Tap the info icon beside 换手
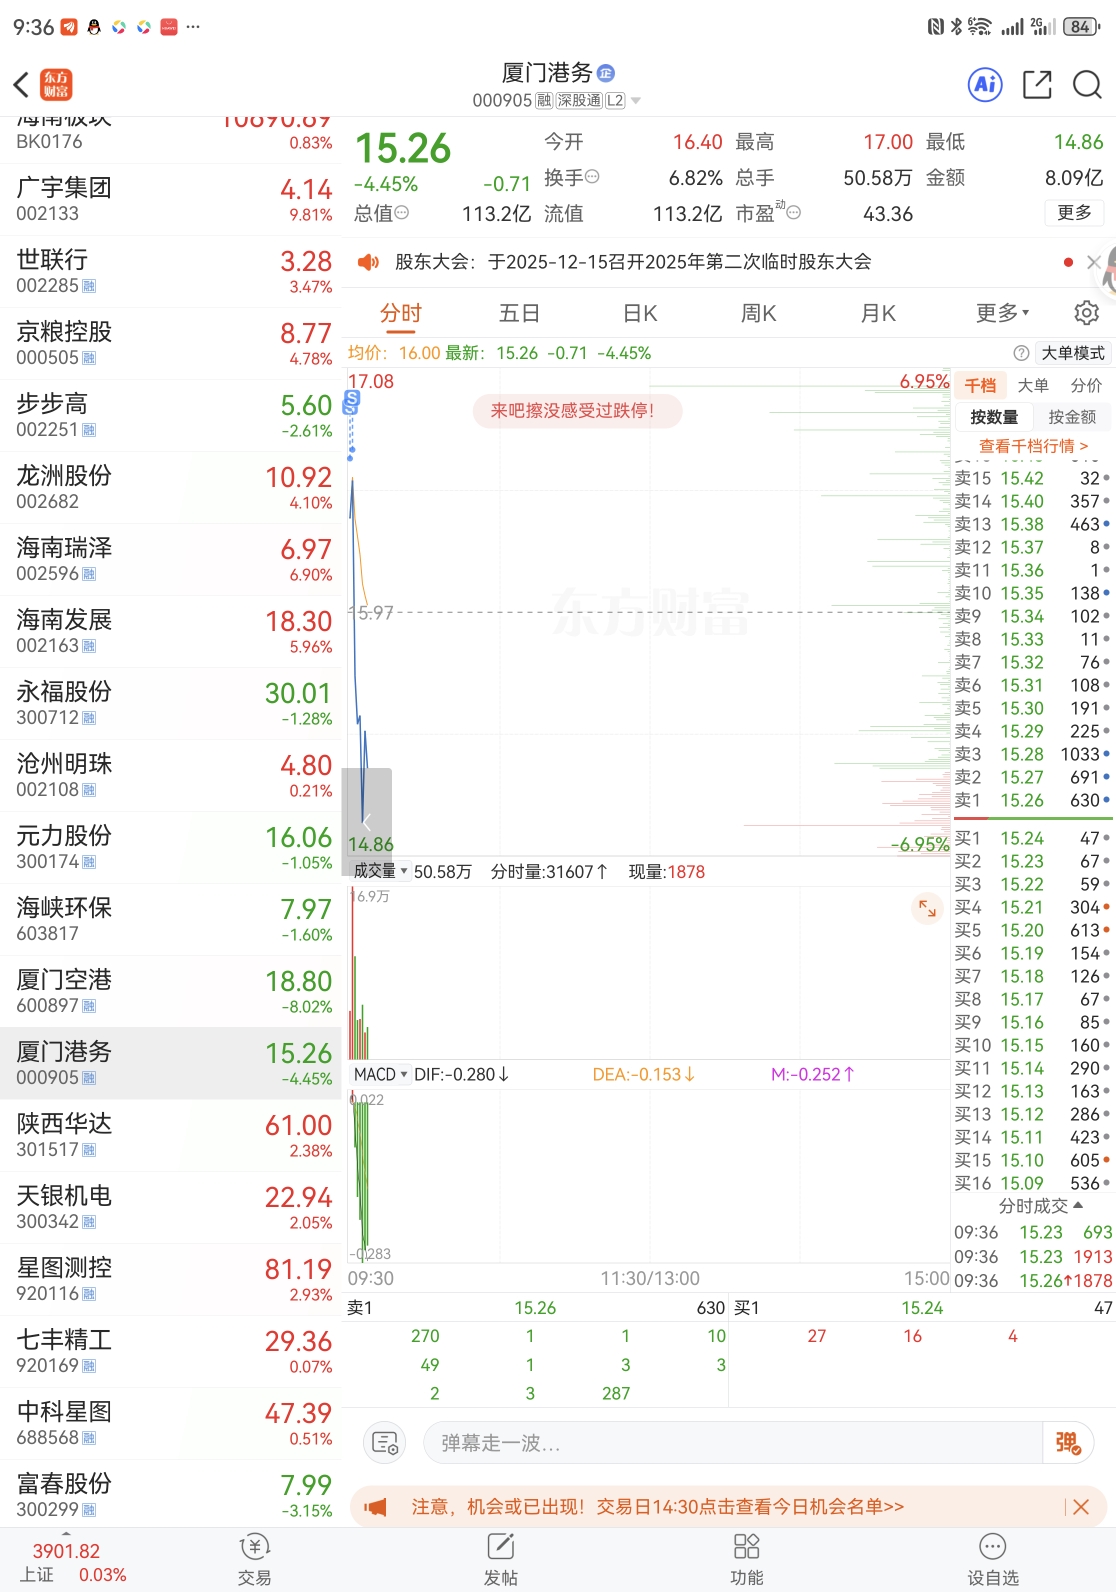Image resolution: width=1116 pixels, height=1592 pixels. tap(592, 177)
